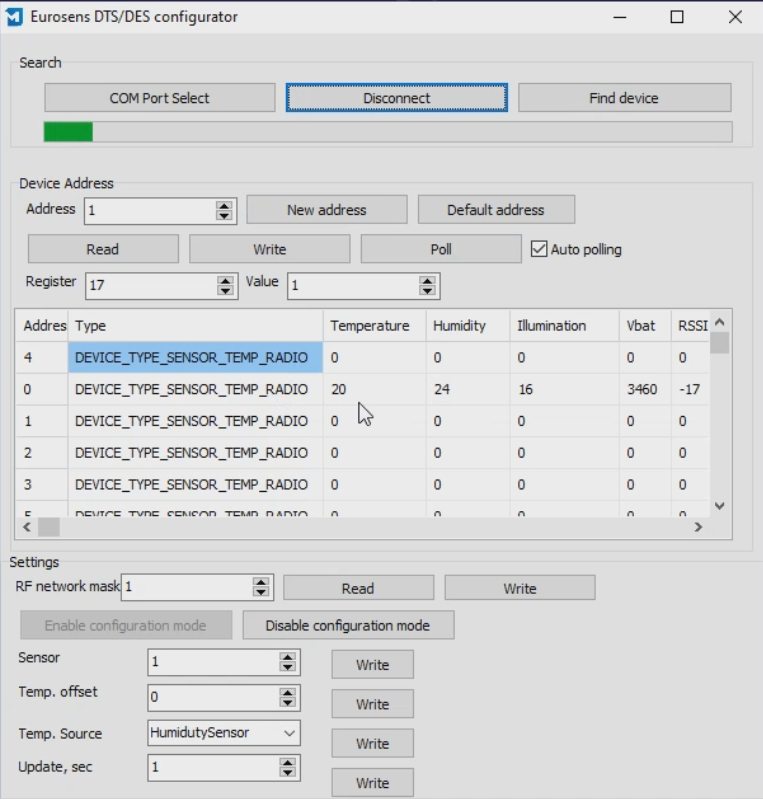
Task: Click Read beside RF network mask
Action: click(x=358, y=588)
